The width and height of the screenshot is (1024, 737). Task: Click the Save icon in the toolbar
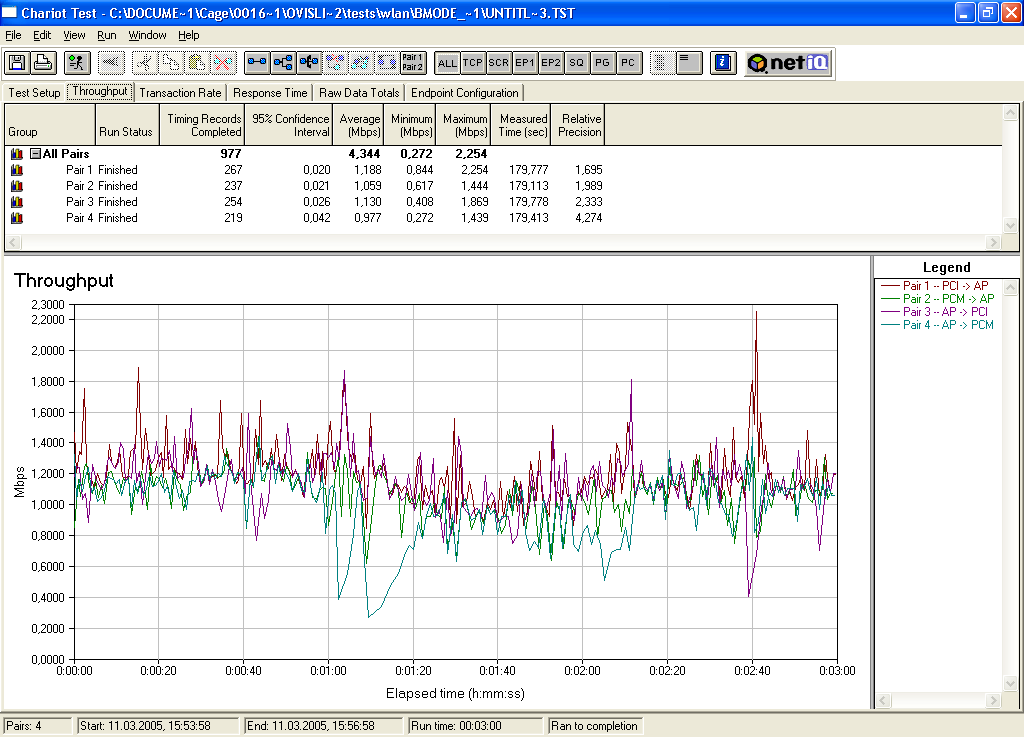(x=17, y=63)
